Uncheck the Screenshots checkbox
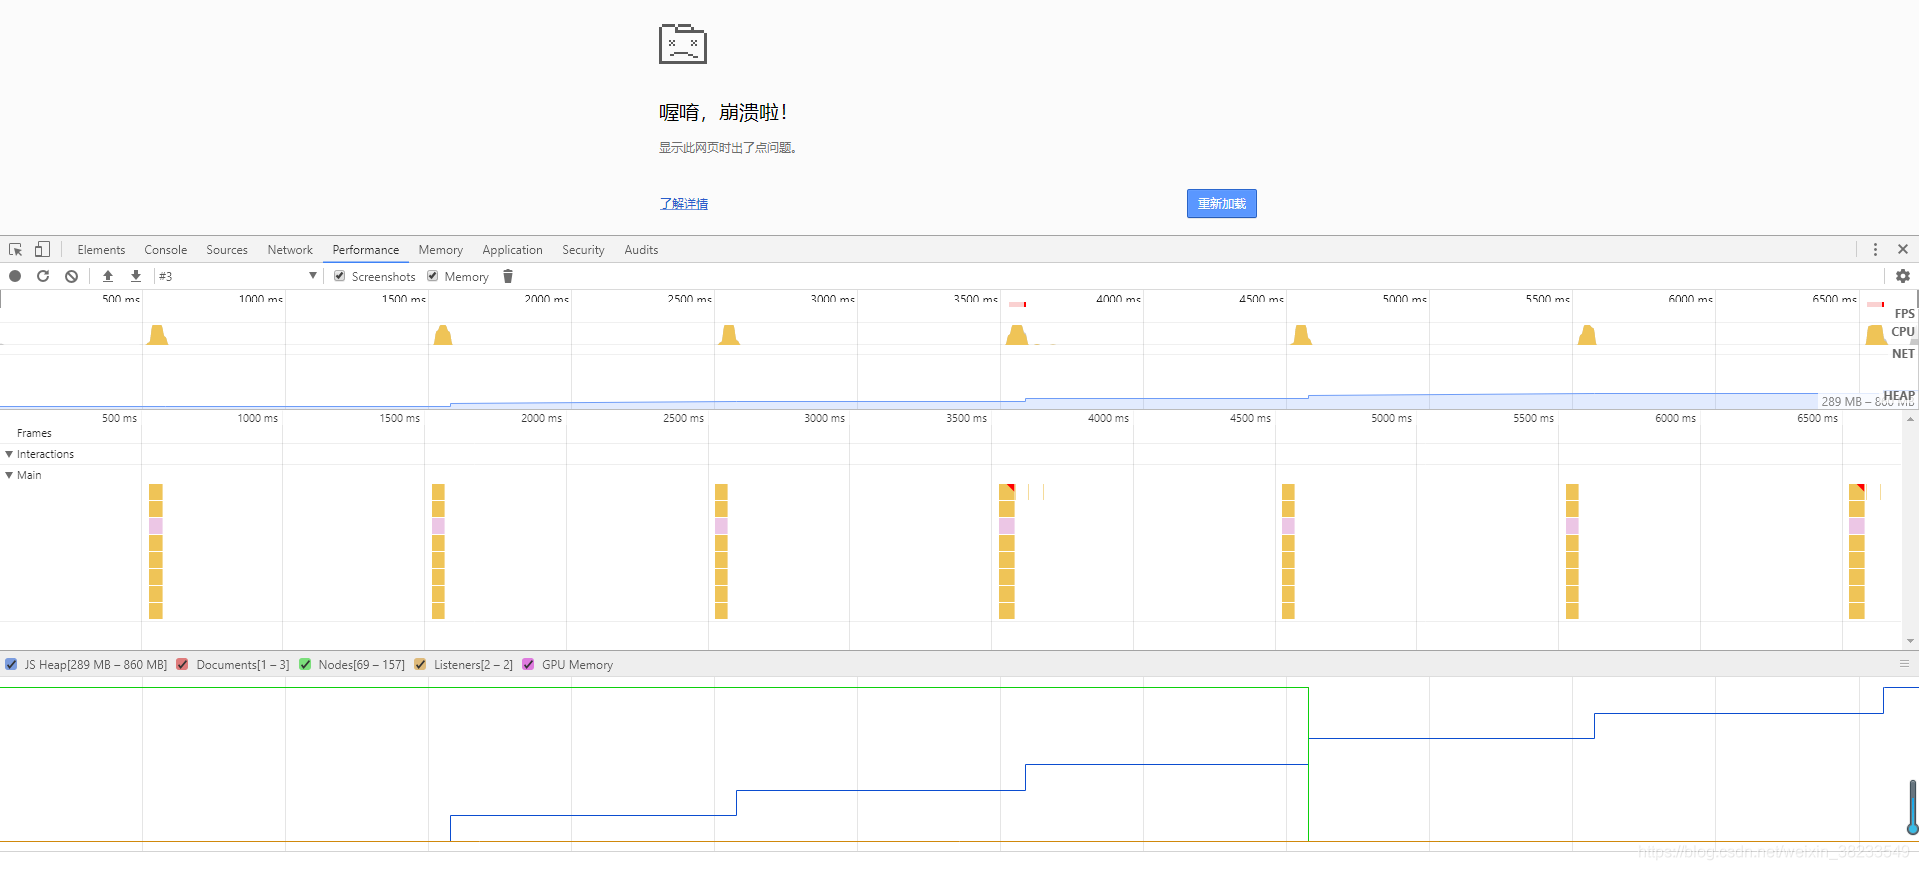This screenshot has width=1919, height=870. 340,277
